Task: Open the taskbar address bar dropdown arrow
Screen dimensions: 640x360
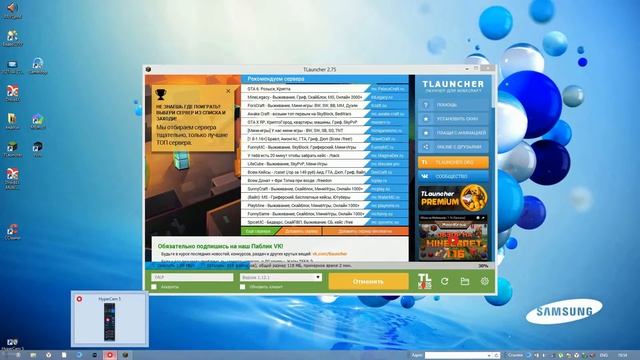Action: point(489,356)
